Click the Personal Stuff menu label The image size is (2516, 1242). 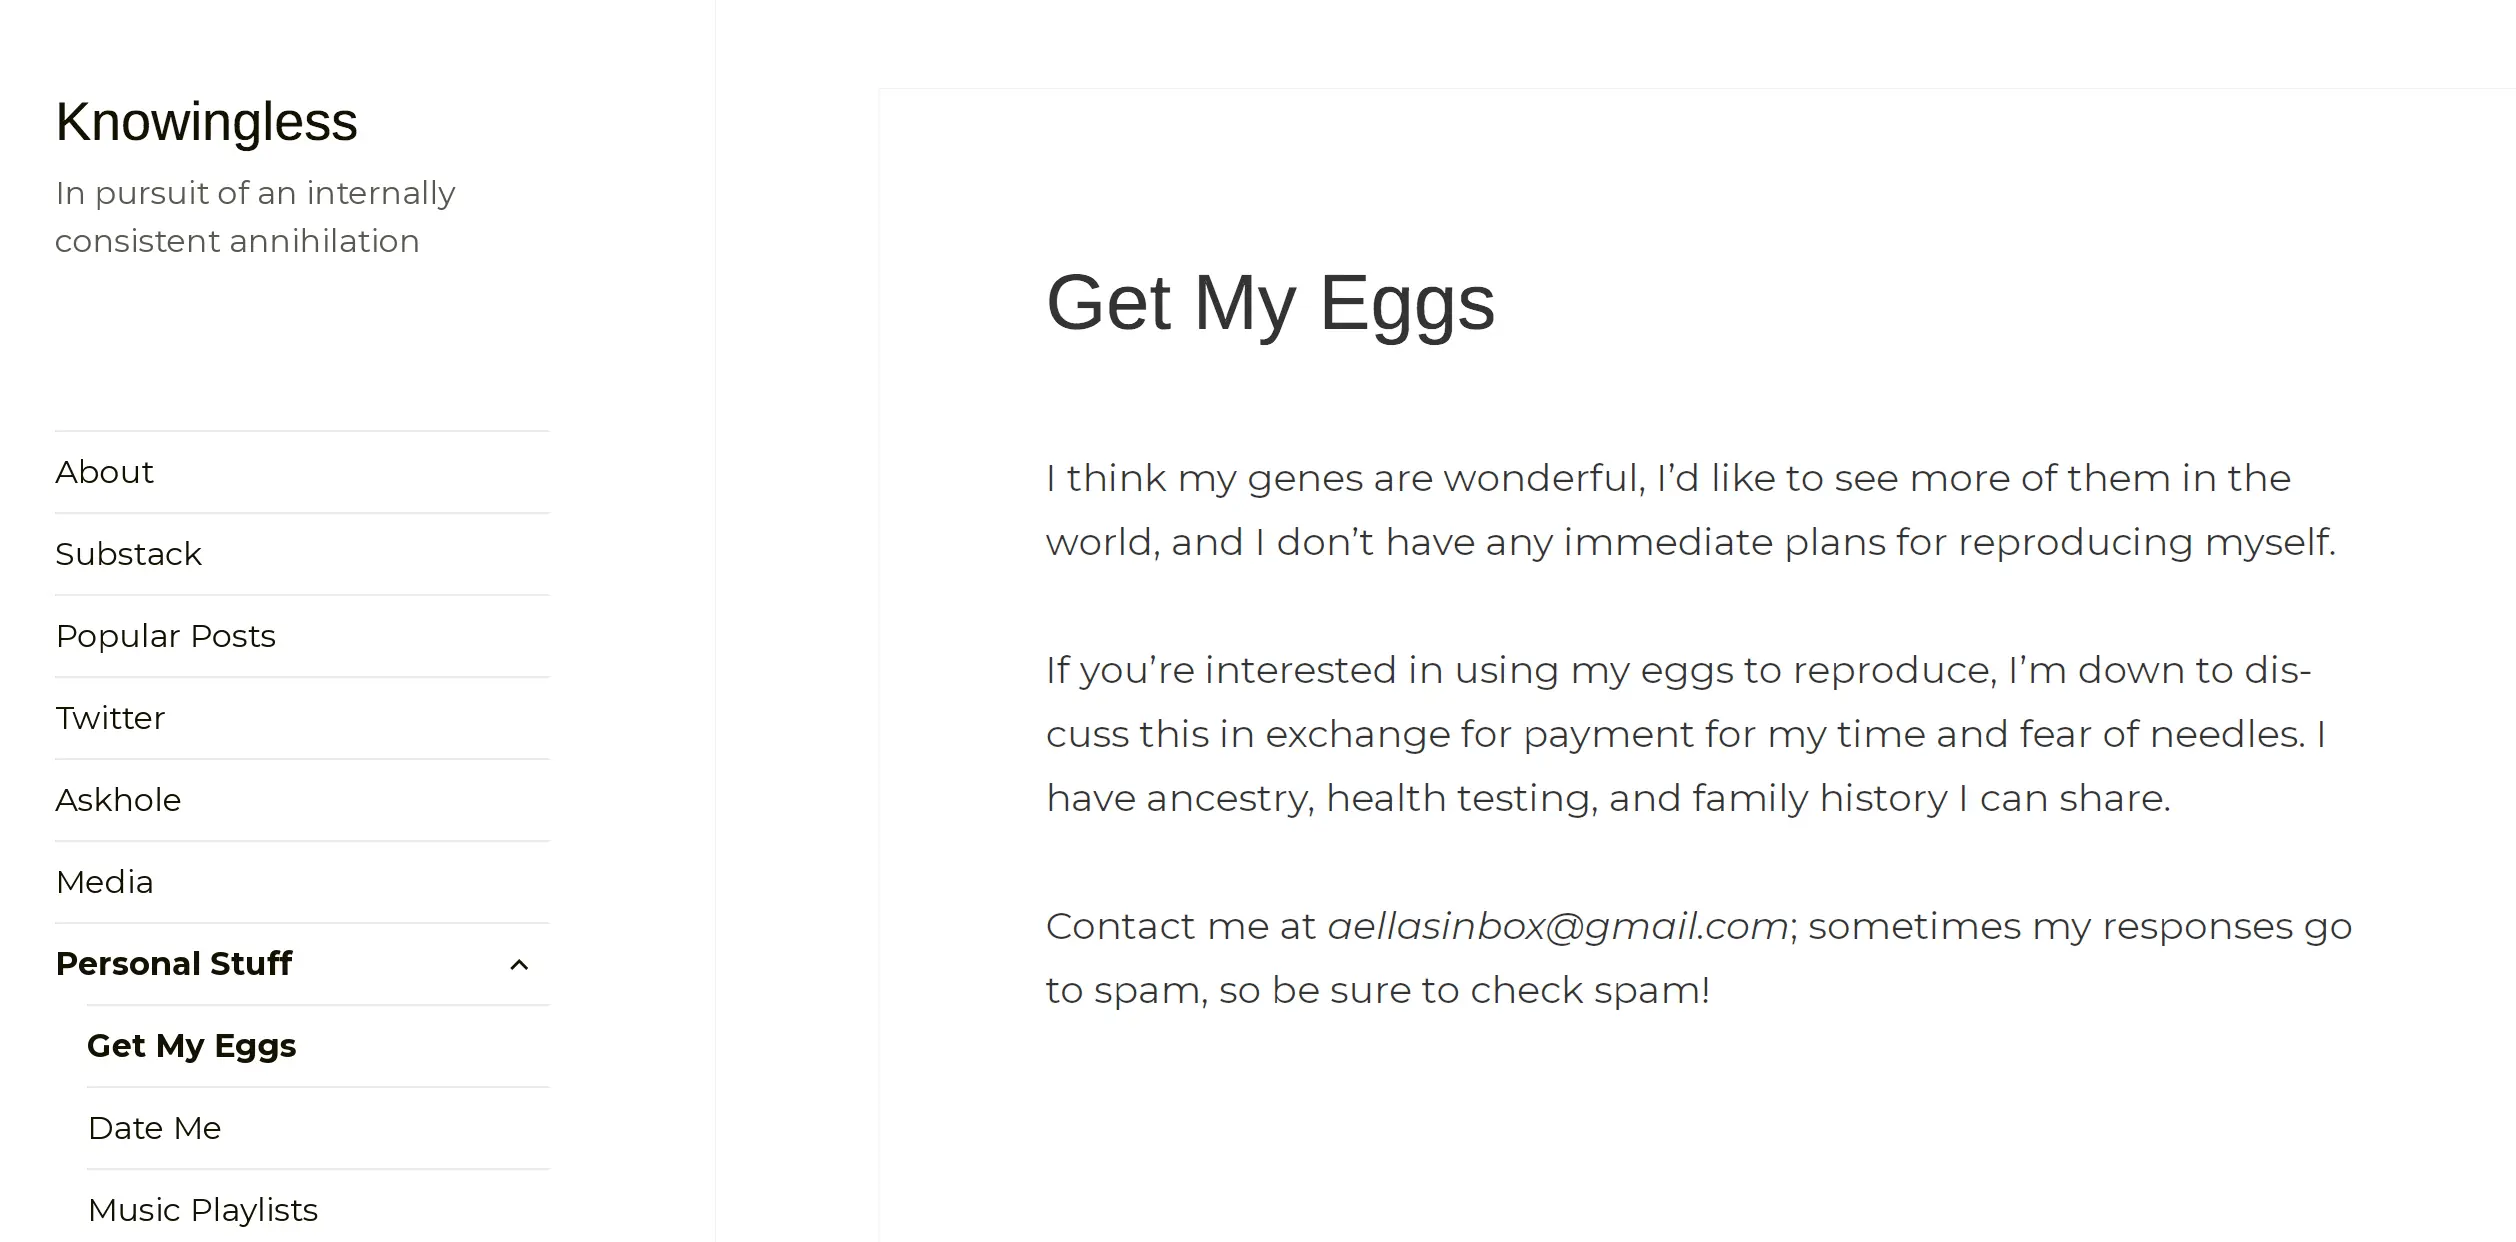174,964
